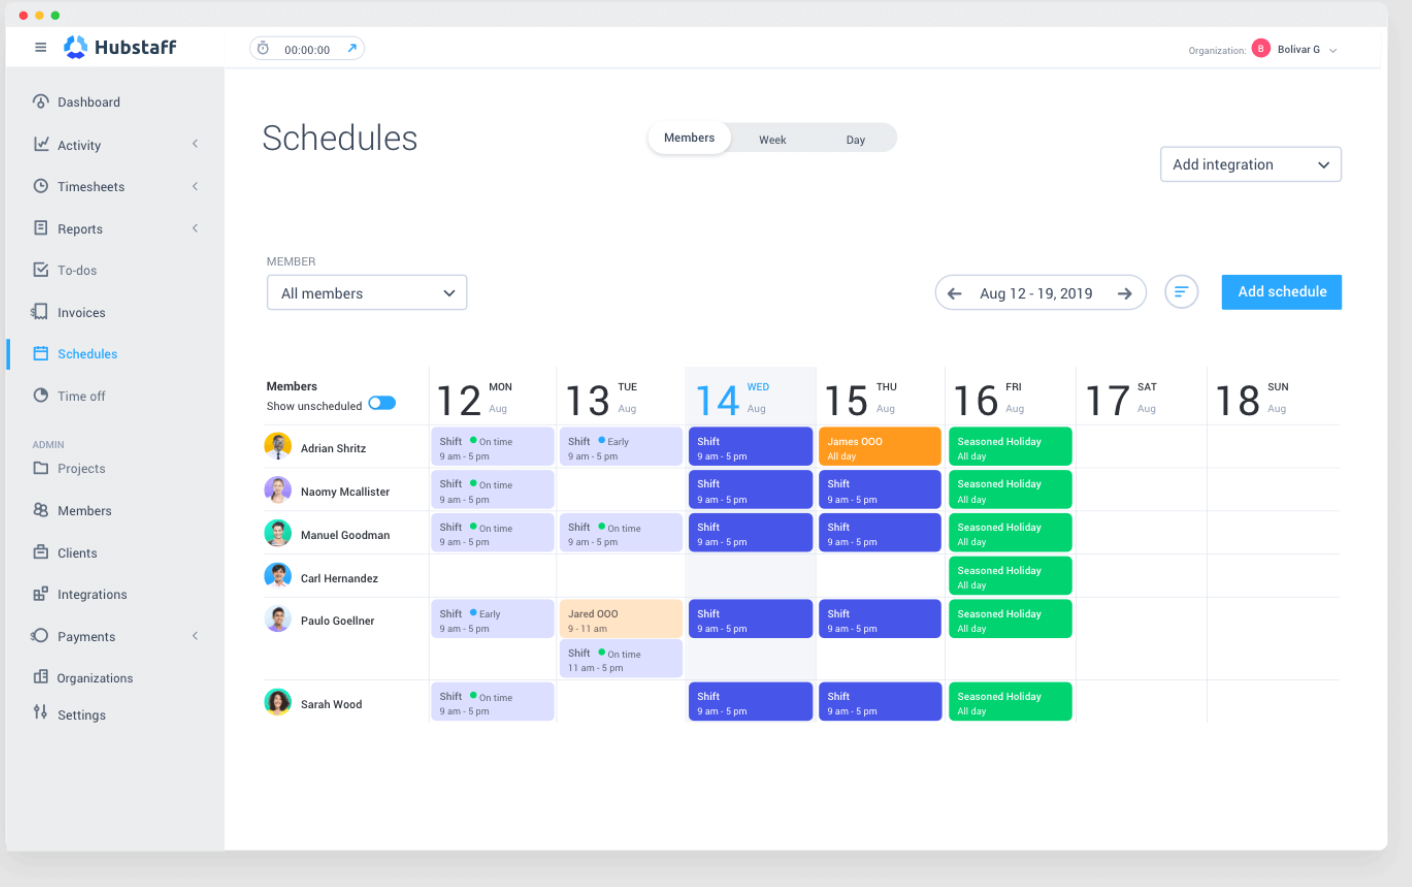Viewport: 1412px width, 887px height.
Task: Open Manuel Goodman's Monday On time shift
Action: [492, 532]
